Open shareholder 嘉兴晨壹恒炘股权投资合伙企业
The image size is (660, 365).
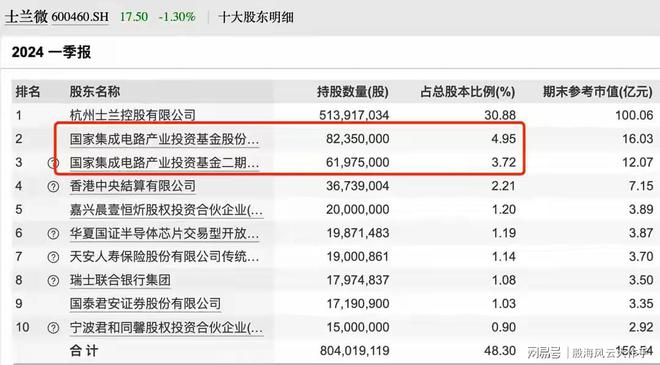point(166,210)
